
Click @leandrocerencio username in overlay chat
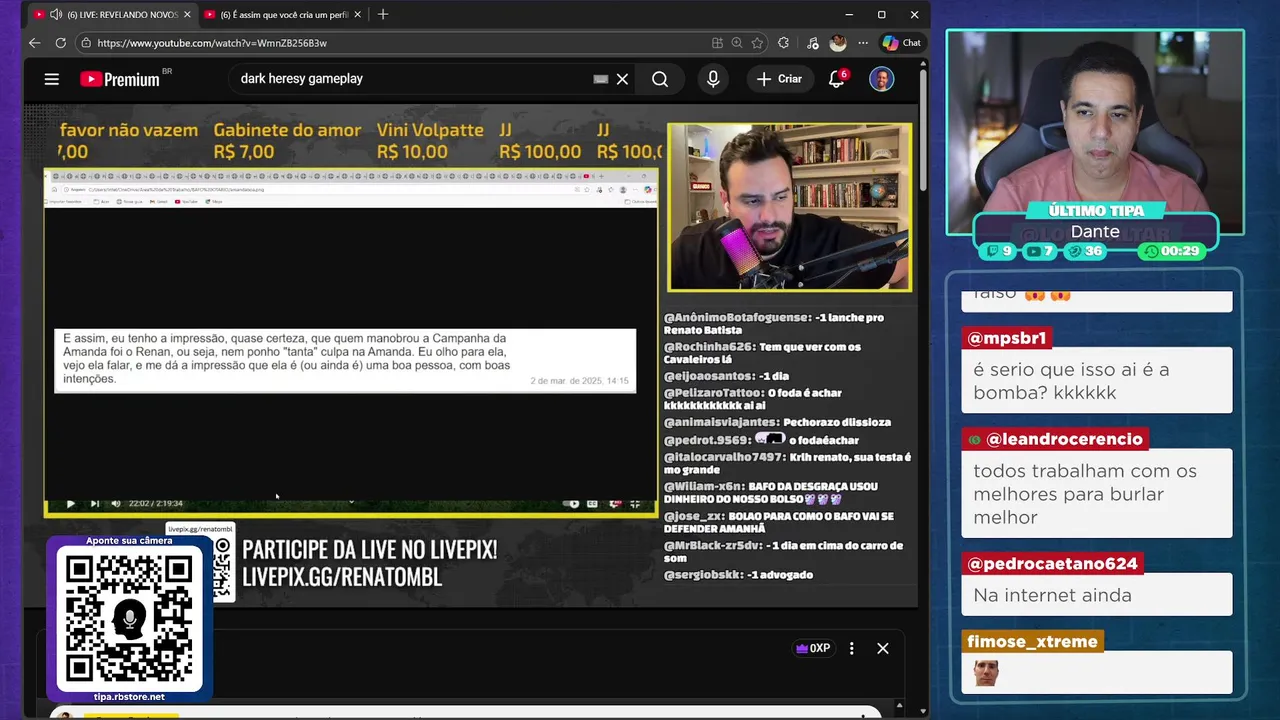(x=1055, y=439)
